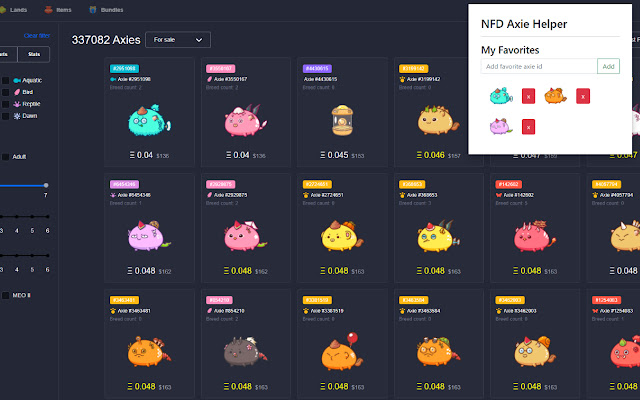Viewport: 640px width, 400px height.
Task: Open the orange balloon Axie #3381519 image
Action: [x=342, y=351]
